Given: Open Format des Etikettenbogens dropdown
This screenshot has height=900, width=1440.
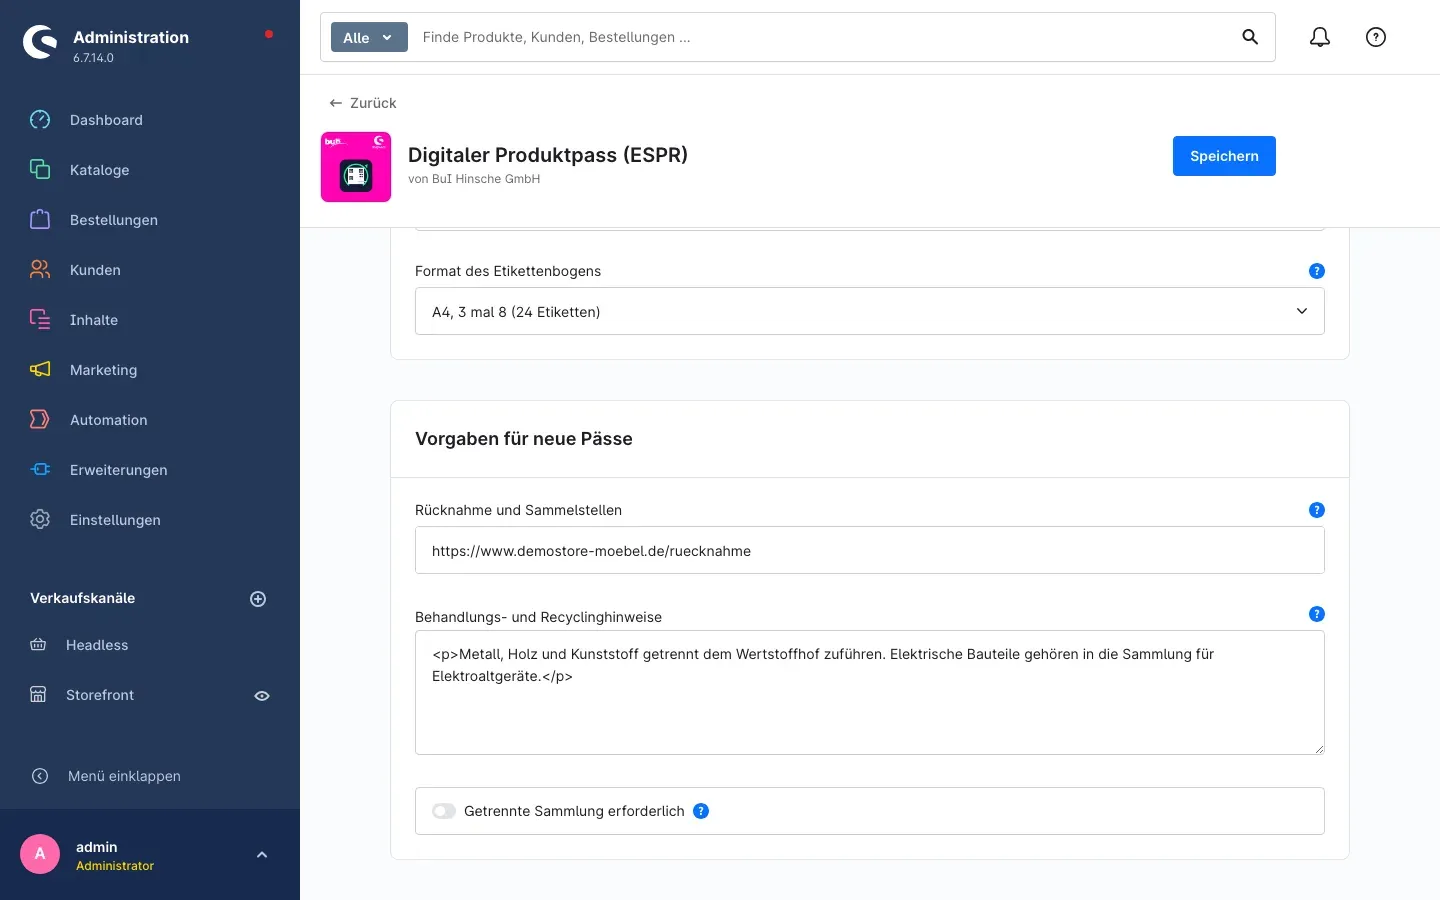Looking at the screenshot, I should (870, 311).
